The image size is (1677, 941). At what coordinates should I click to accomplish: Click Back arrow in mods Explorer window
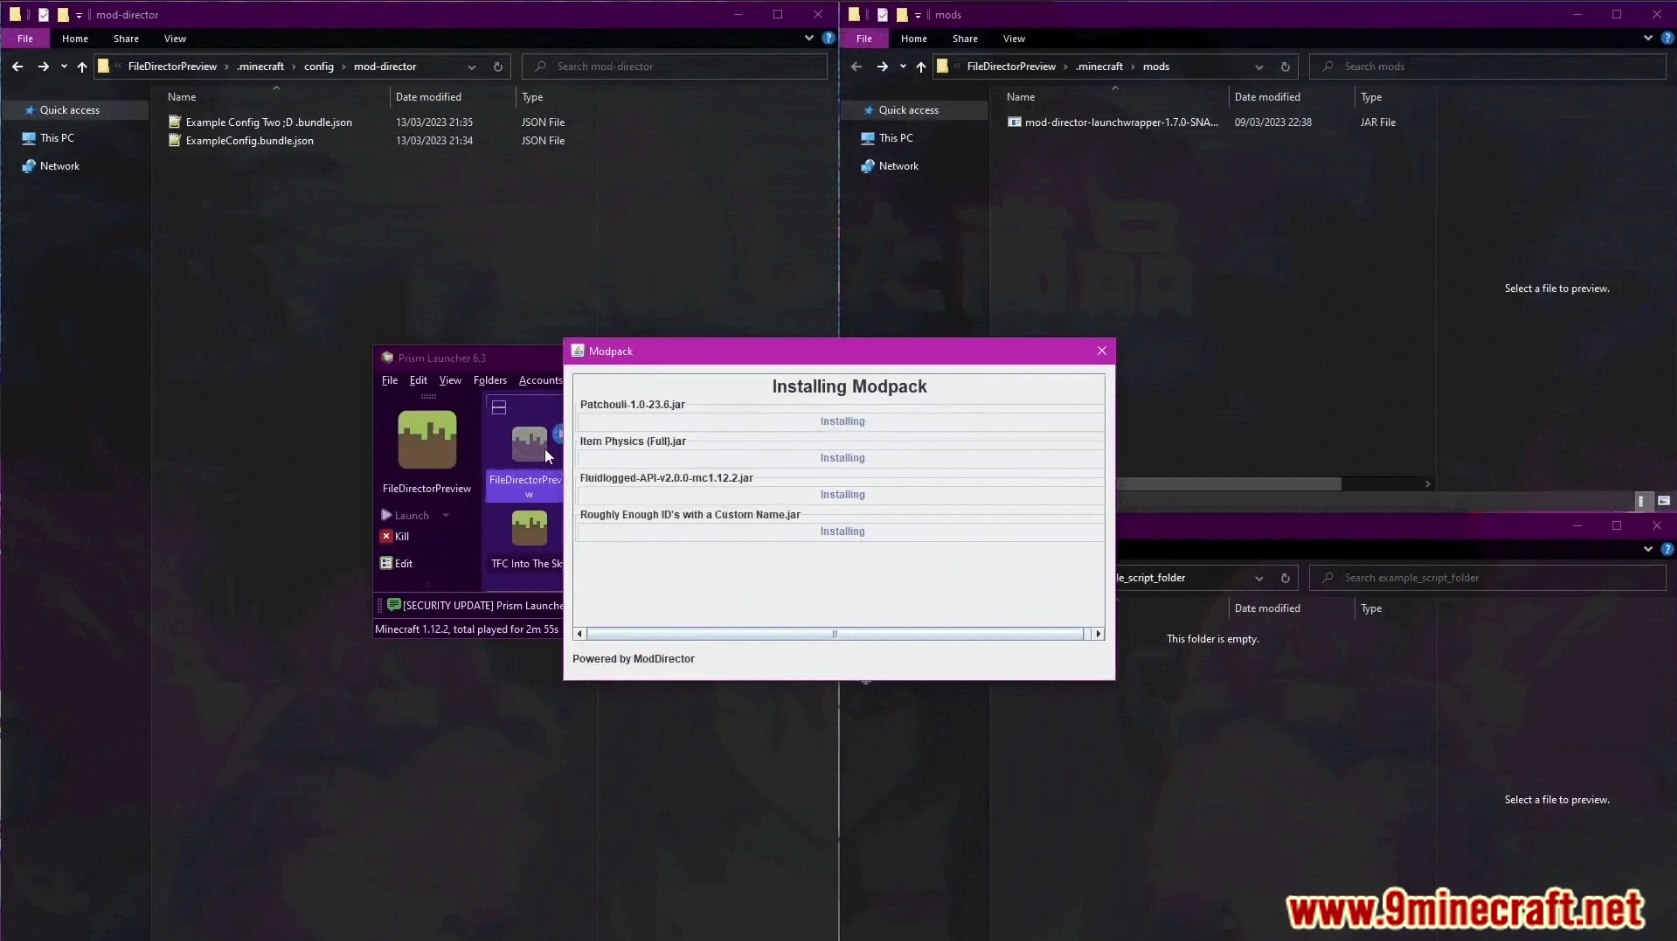(x=856, y=67)
